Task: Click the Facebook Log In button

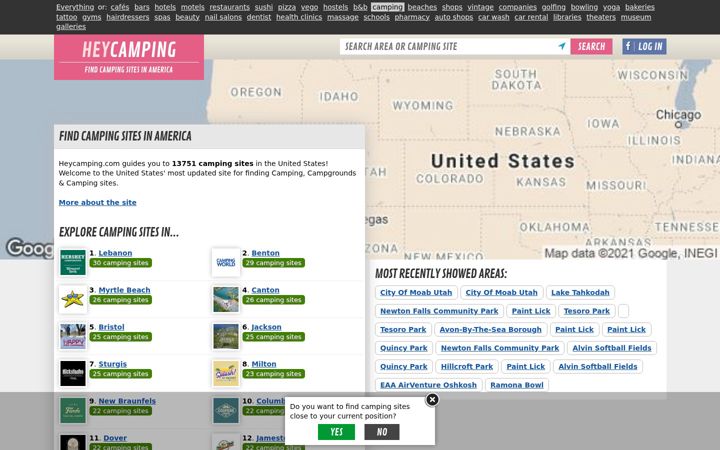Action: [x=644, y=46]
